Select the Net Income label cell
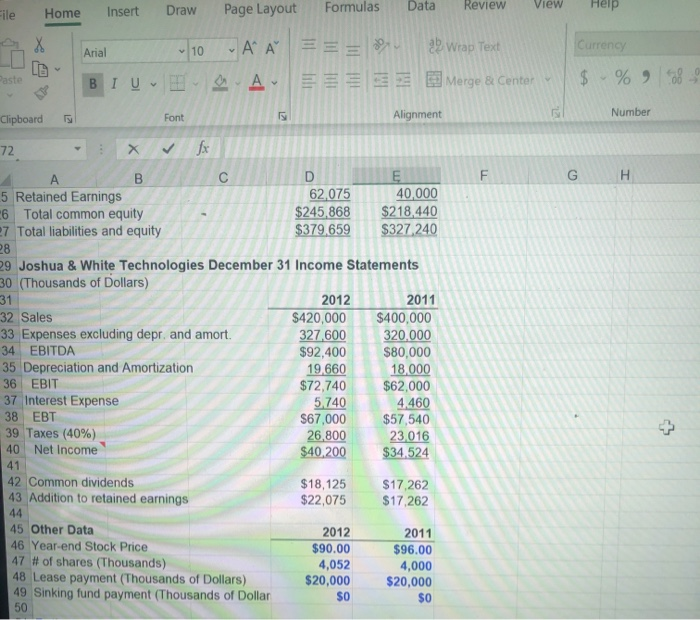The image size is (700, 620). (x=66, y=450)
